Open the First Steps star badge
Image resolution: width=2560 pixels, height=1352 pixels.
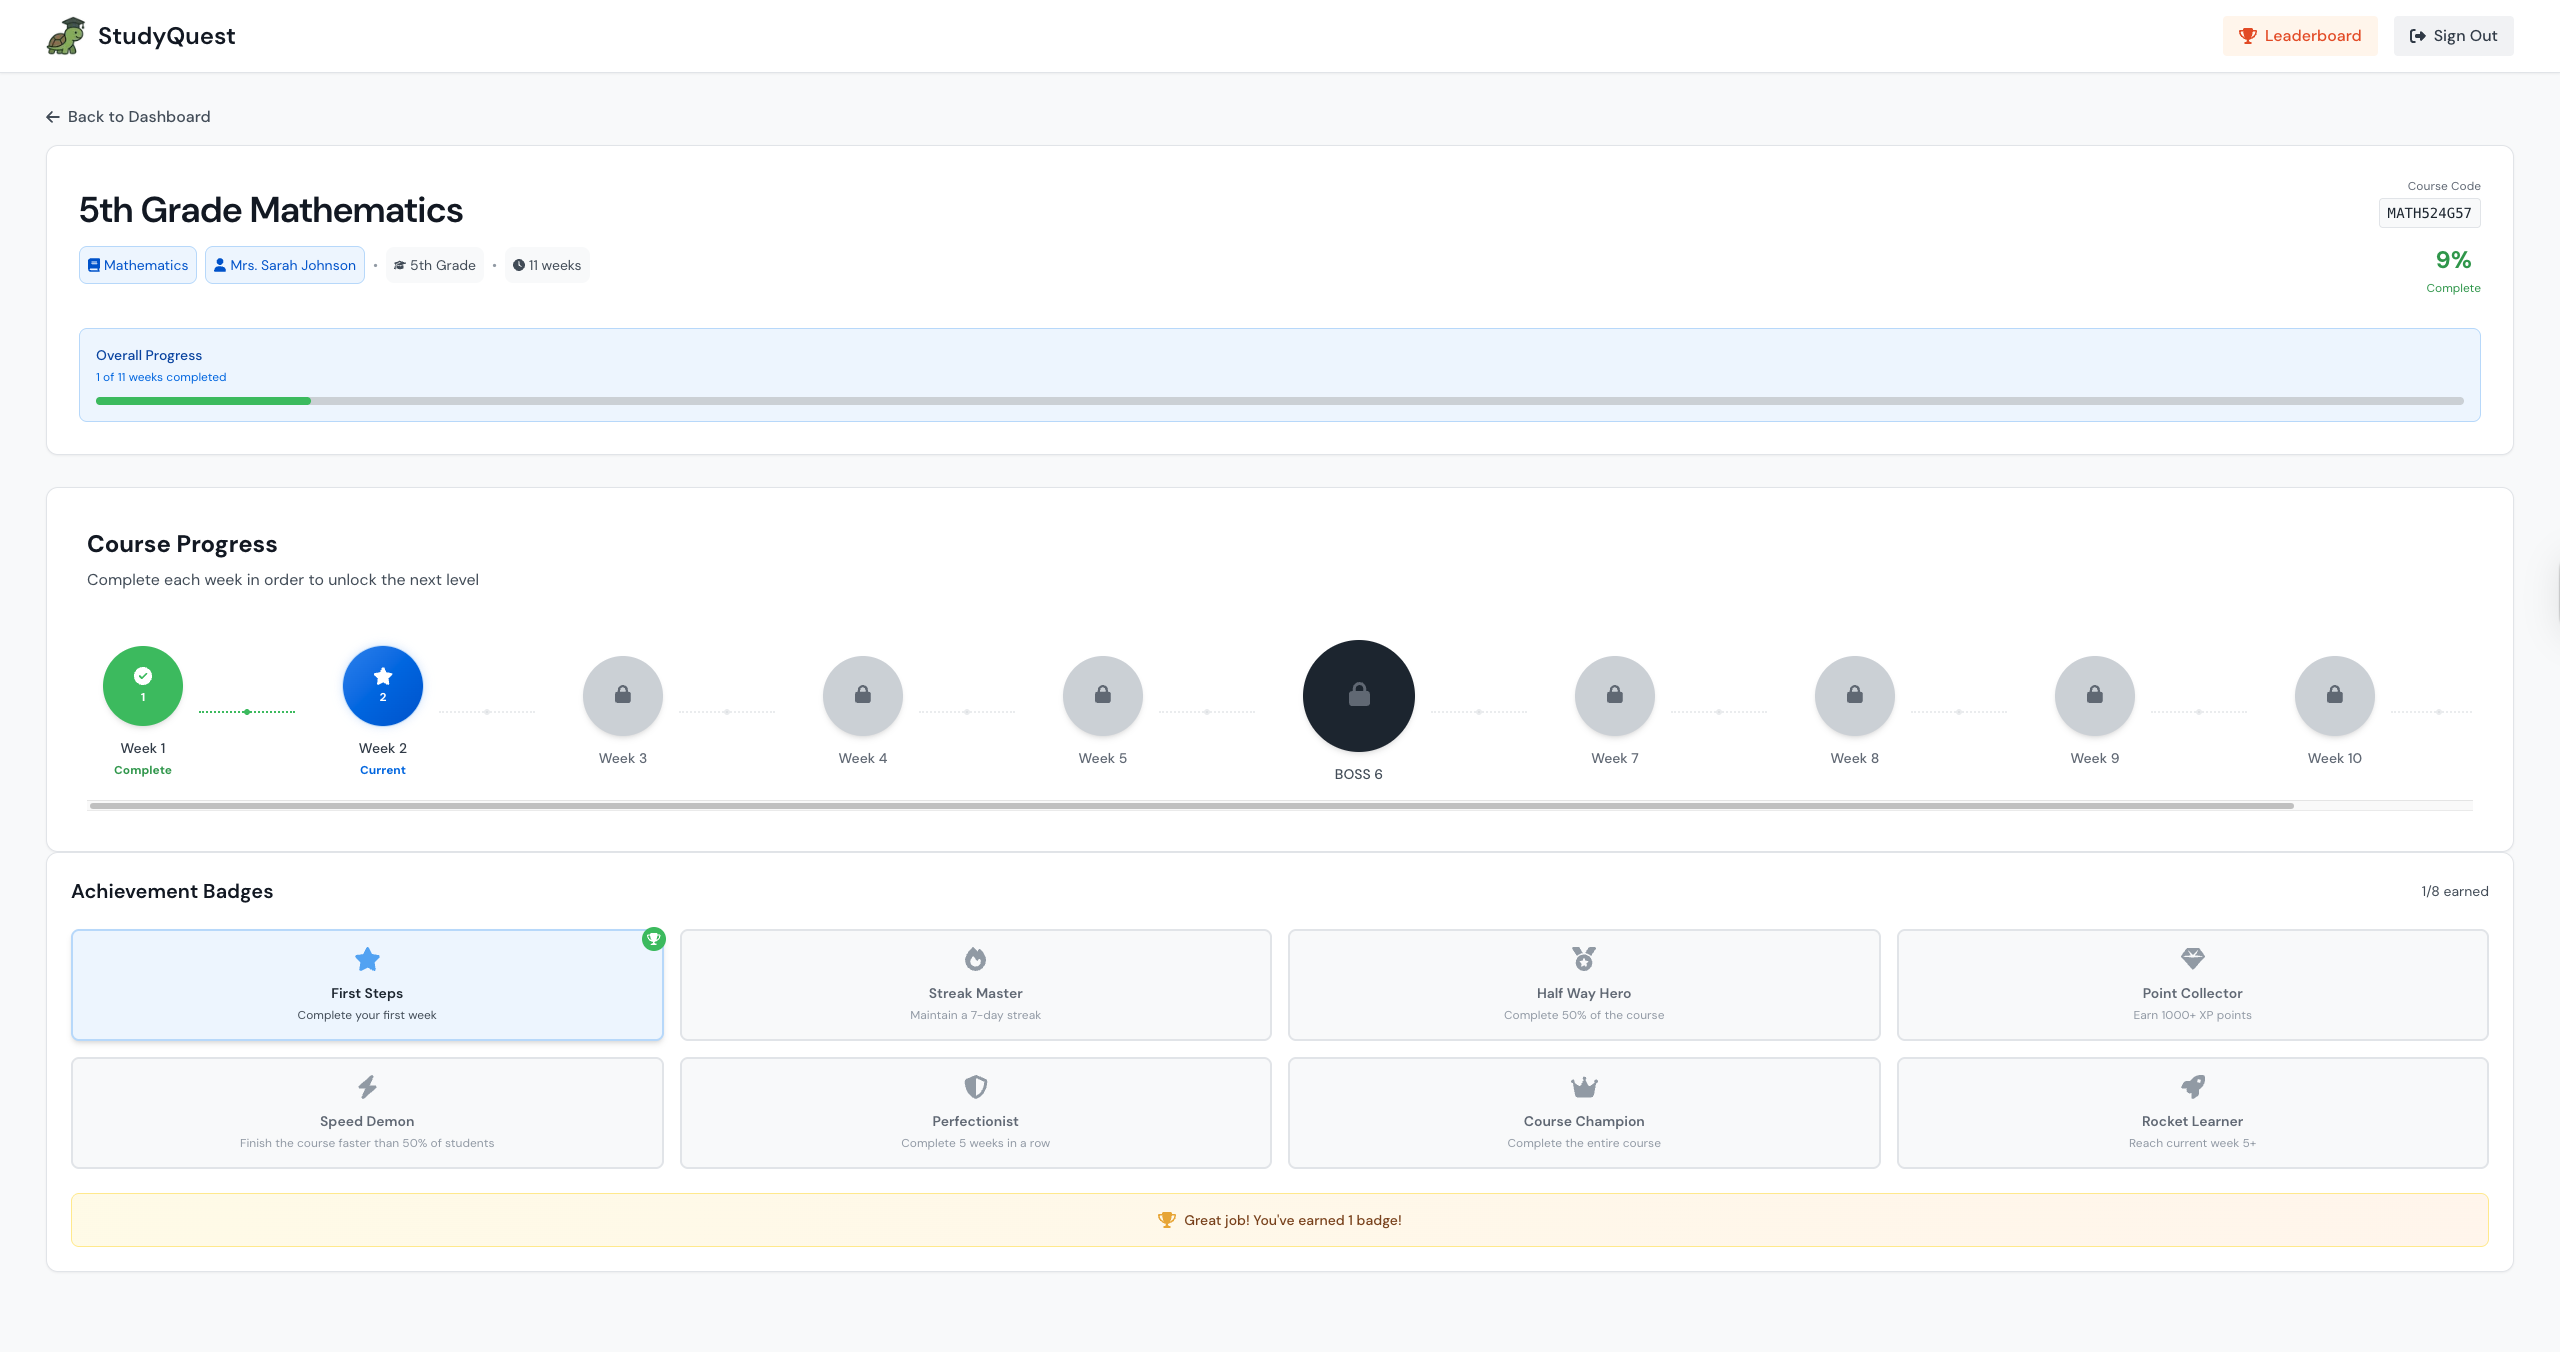pyautogui.click(x=367, y=985)
